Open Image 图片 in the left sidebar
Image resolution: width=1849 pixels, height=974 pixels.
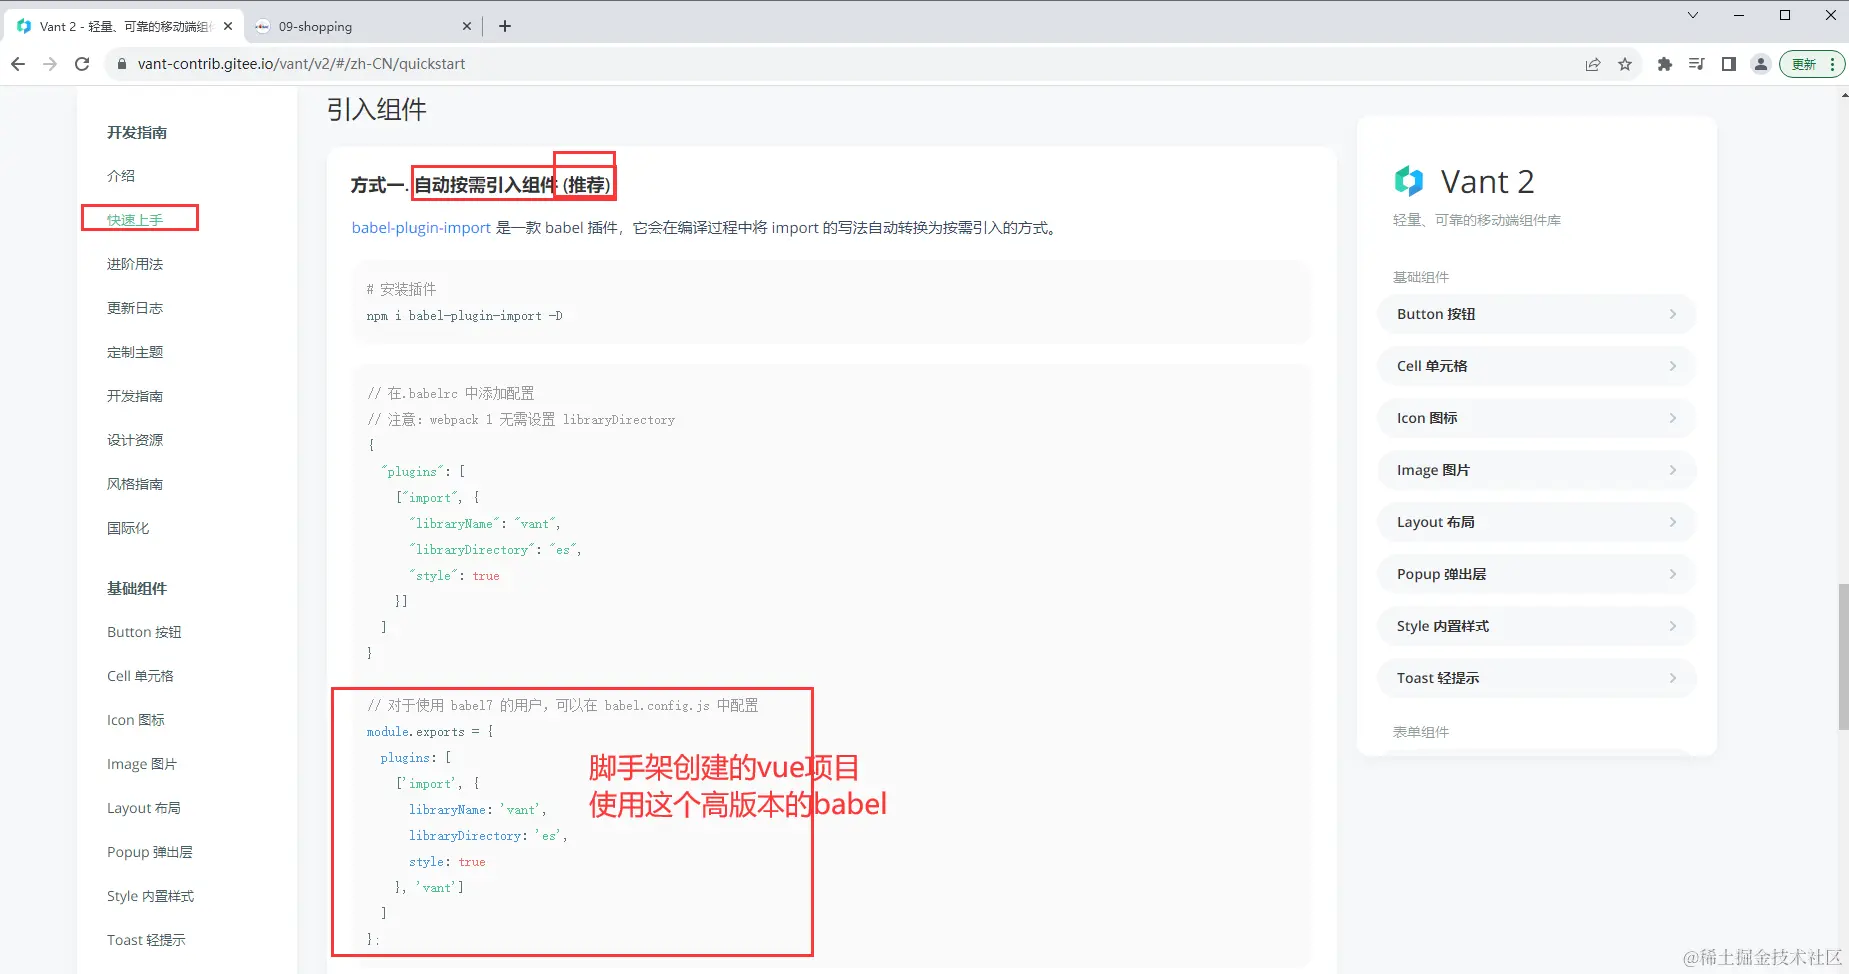click(x=142, y=764)
